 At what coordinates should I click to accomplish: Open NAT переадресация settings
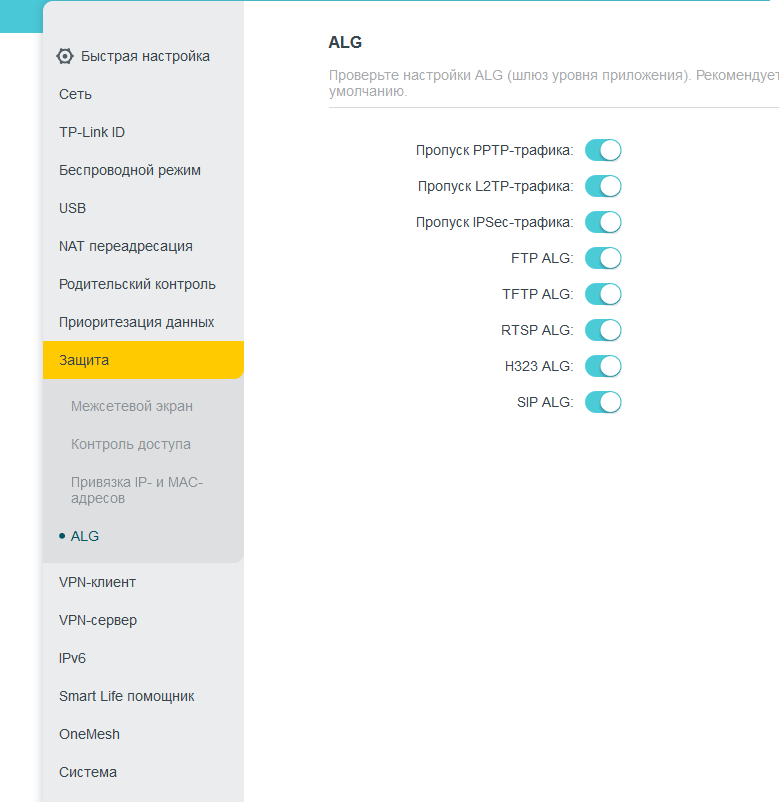[x=126, y=246]
